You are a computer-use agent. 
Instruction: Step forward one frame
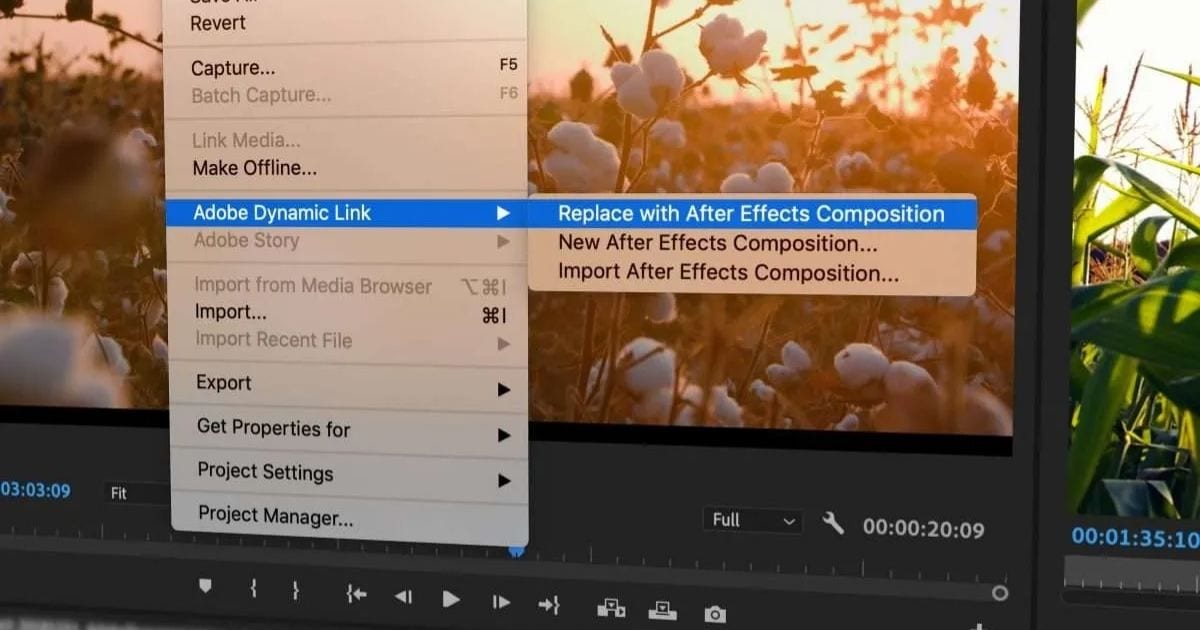pyautogui.click(x=501, y=602)
